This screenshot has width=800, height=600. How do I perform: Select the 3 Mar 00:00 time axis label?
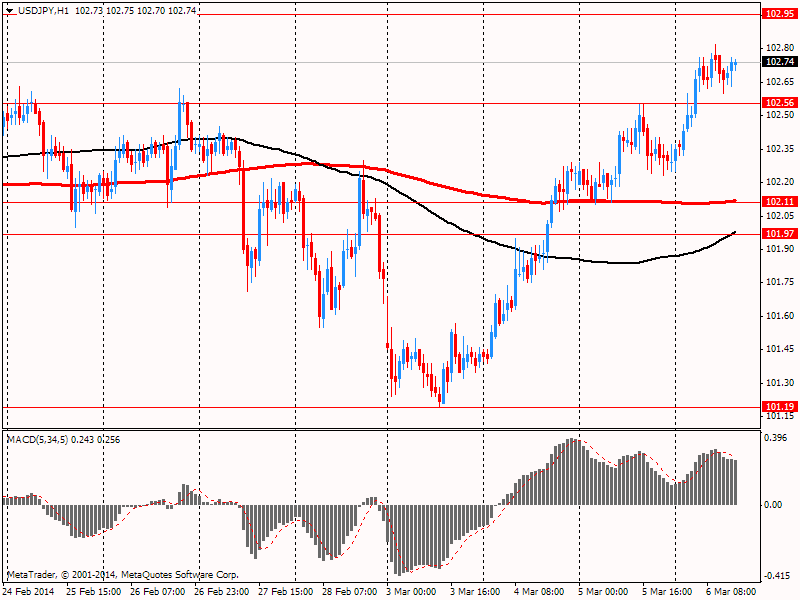[x=411, y=591]
